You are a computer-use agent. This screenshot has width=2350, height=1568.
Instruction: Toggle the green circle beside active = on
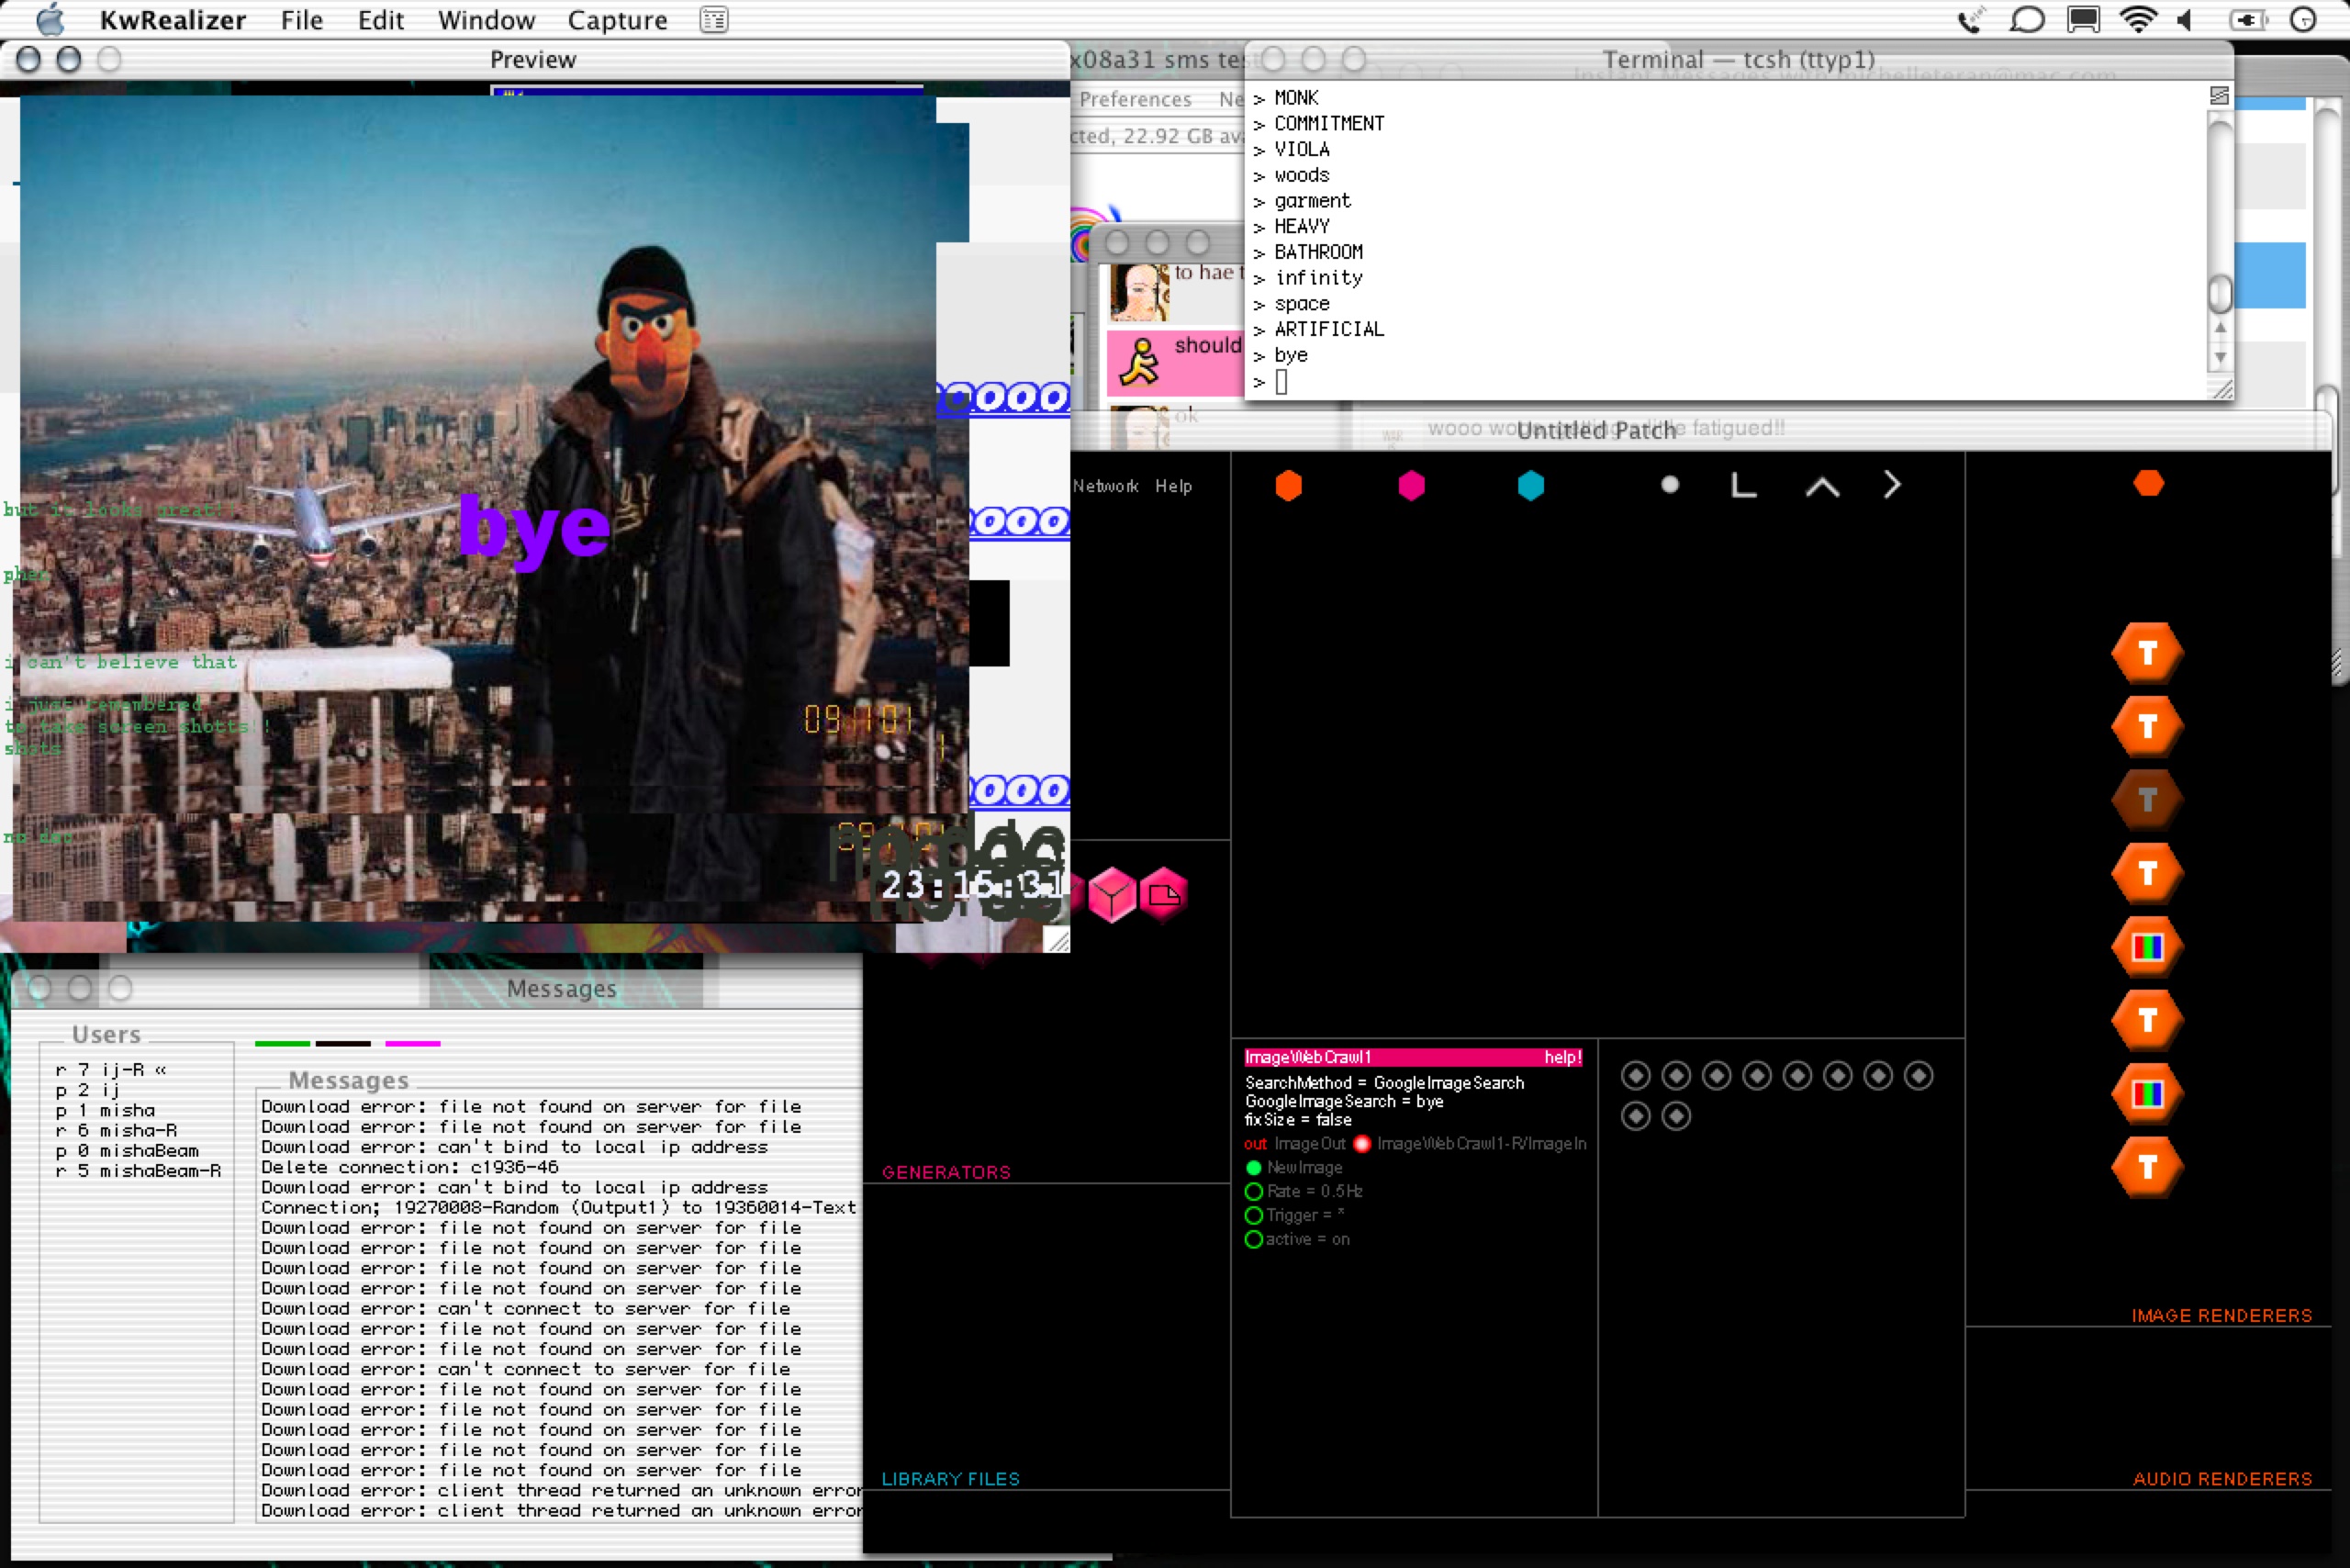(x=1254, y=1239)
